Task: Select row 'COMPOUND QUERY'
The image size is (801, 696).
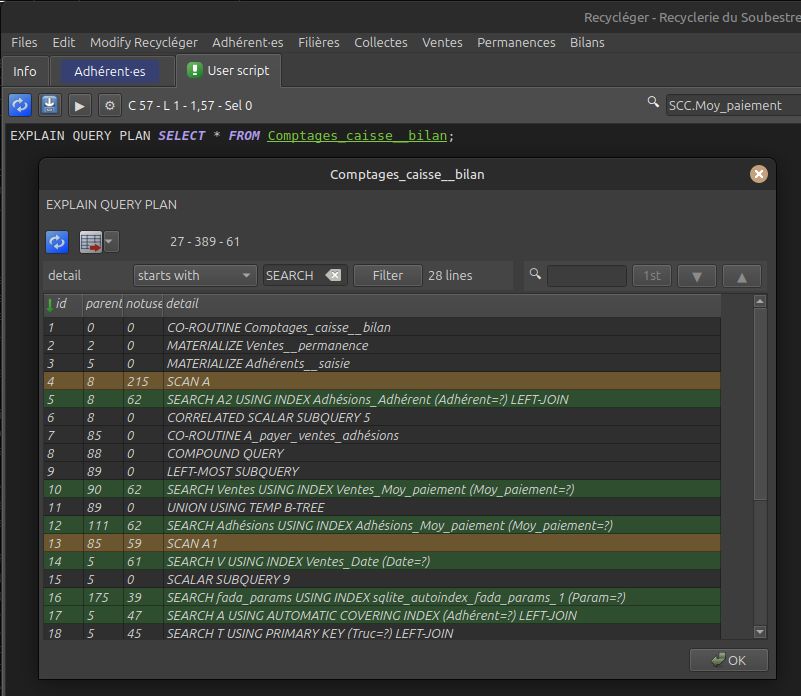Action: pos(382,453)
